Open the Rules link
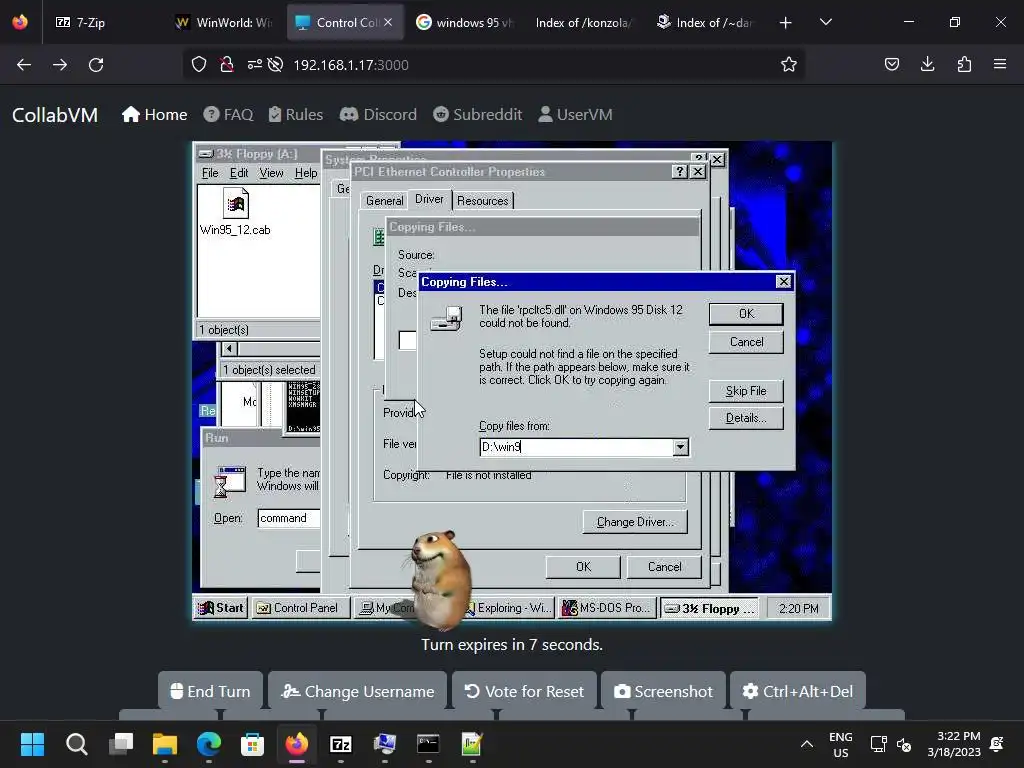This screenshot has height=768, width=1024. (296, 115)
